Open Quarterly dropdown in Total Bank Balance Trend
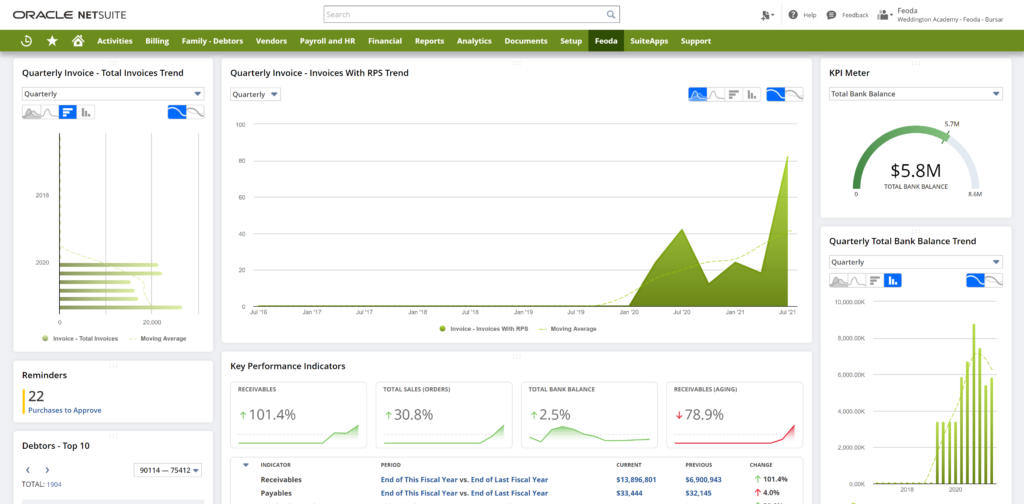The width and height of the screenshot is (1024, 504). 916,262
